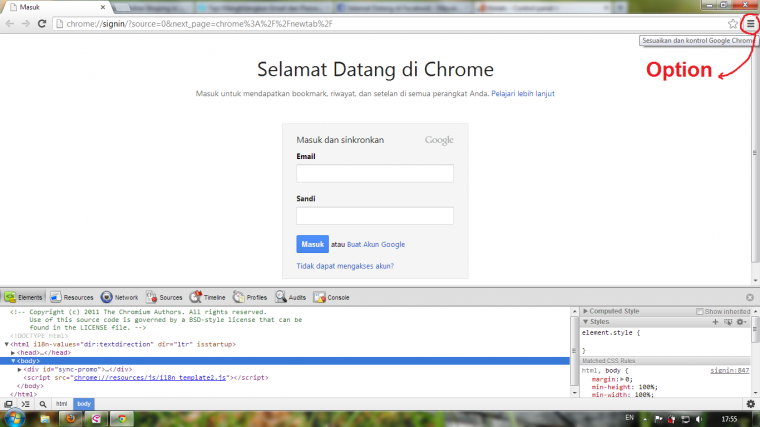The height and width of the screenshot is (427, 760).
Task: Toggle element state icon in Styles
Action: click(728, 322)
